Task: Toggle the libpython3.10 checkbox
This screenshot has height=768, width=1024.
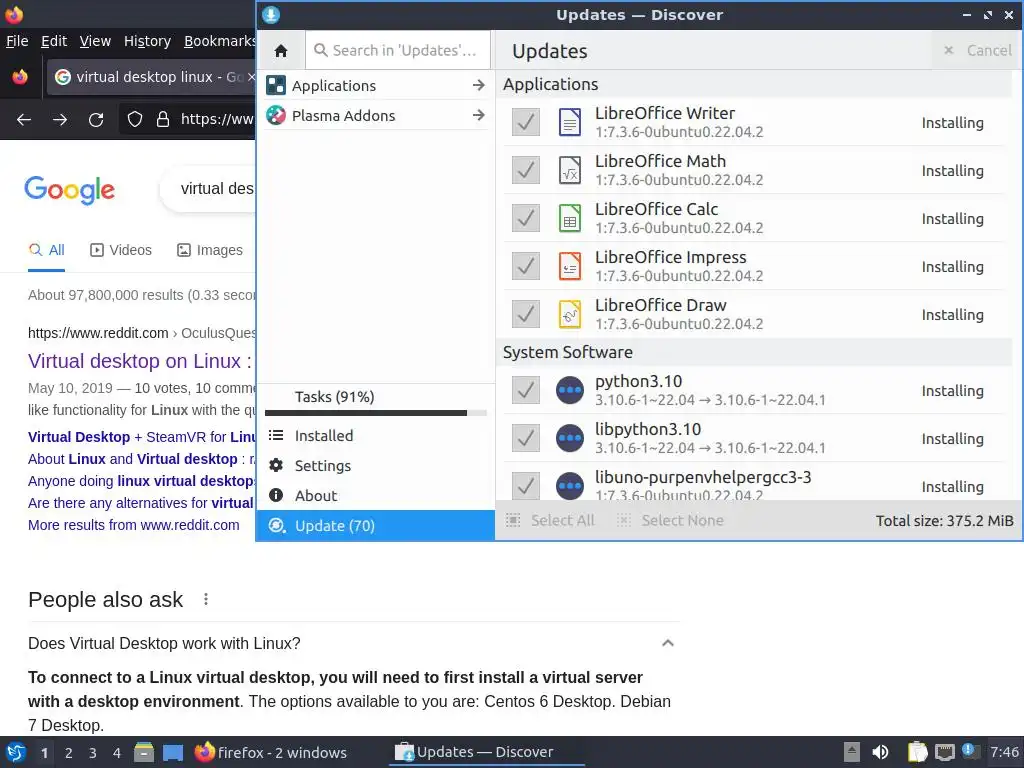Action: point(526,438)
